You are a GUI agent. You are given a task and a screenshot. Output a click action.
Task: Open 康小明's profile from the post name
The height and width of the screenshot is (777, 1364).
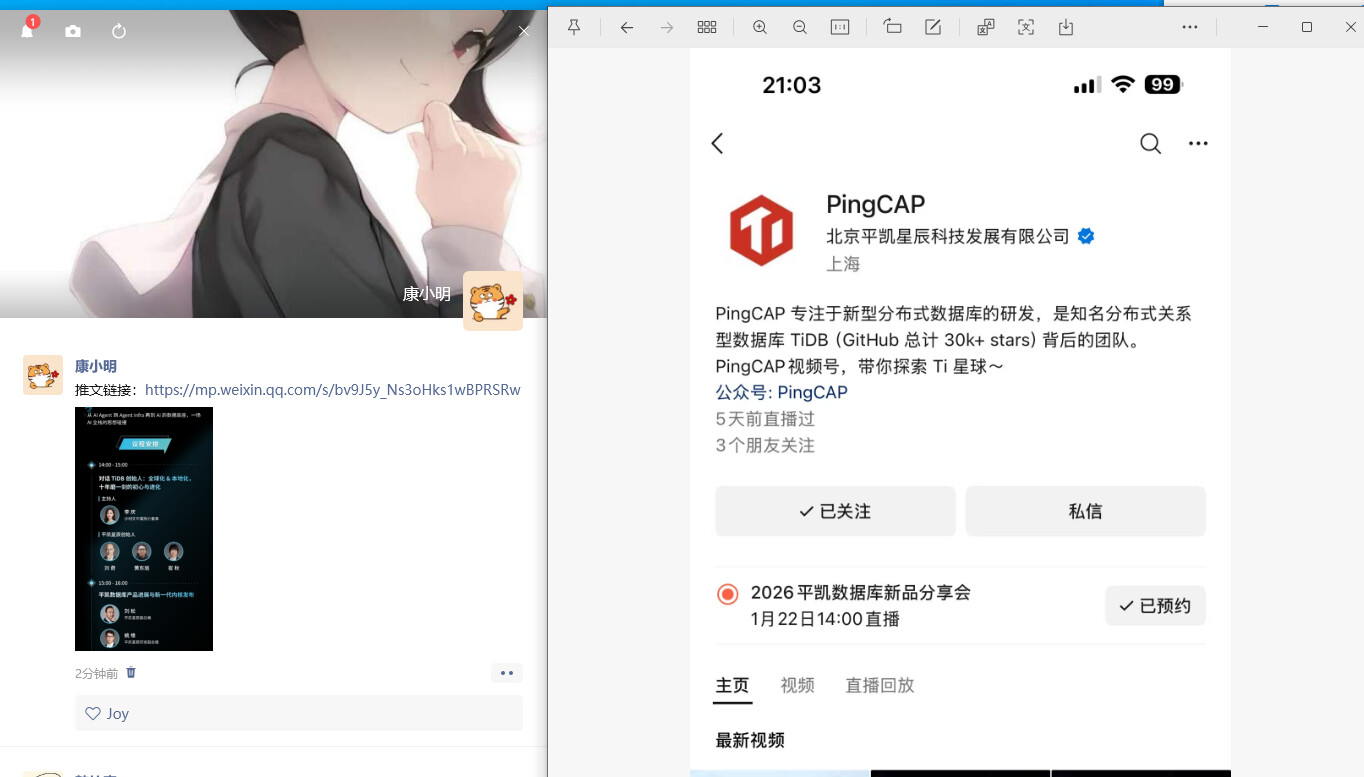click(x=96, y=366)
